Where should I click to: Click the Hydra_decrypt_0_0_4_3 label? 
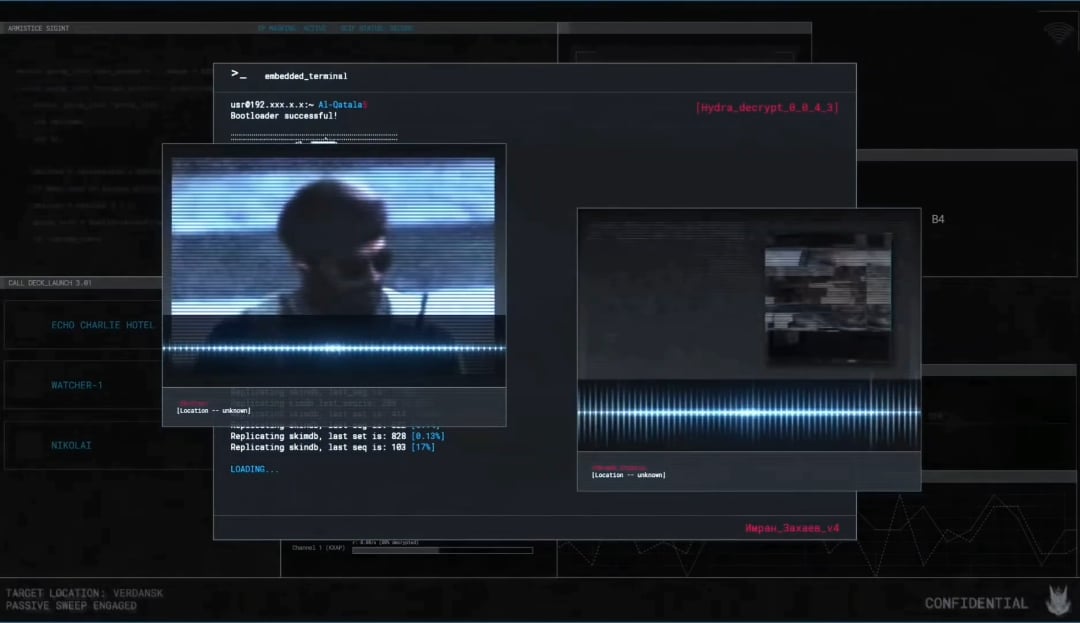coord(767,107)
